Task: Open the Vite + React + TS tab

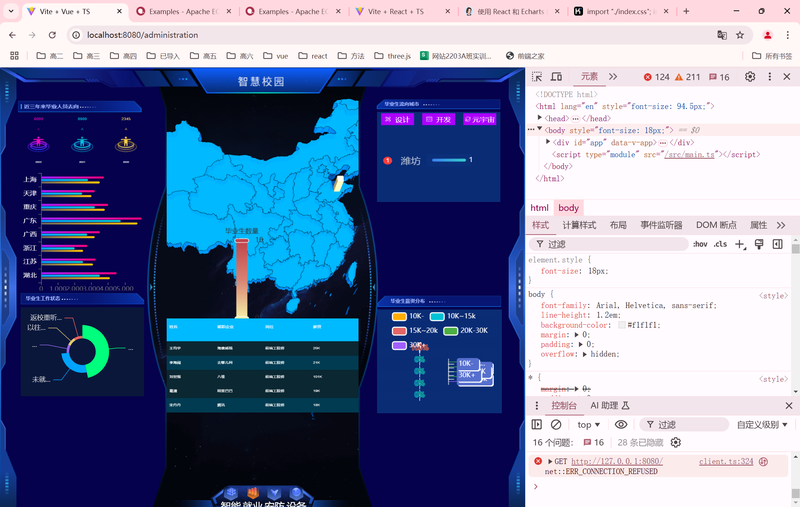Action: click(x=403, y=11)
